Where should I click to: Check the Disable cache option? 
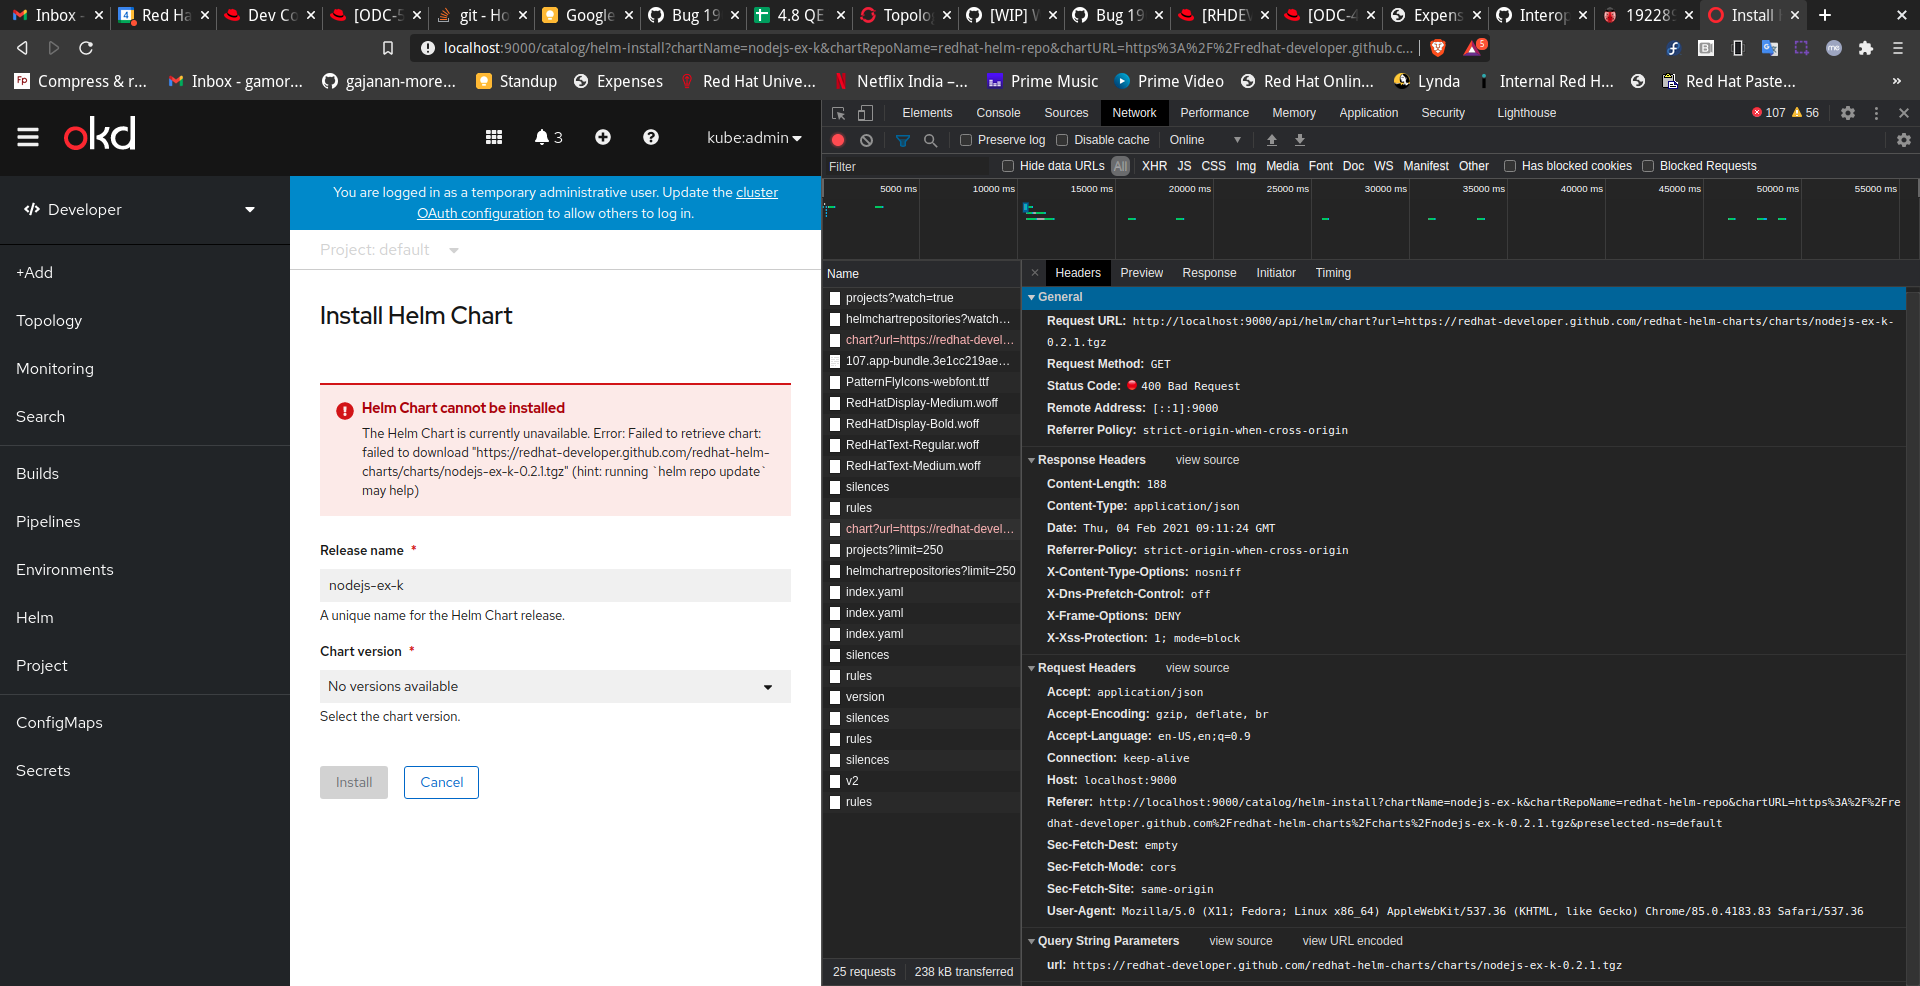pyautogui.click(x=1062, y=140)
